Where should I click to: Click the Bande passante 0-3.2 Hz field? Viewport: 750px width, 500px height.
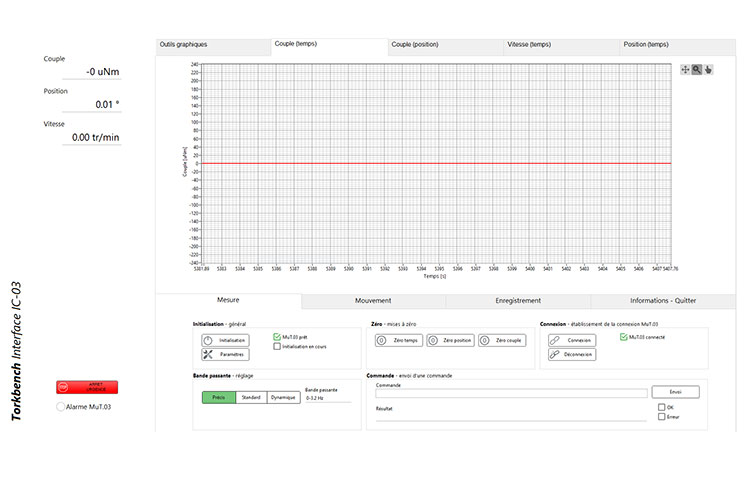pos(328,398)
